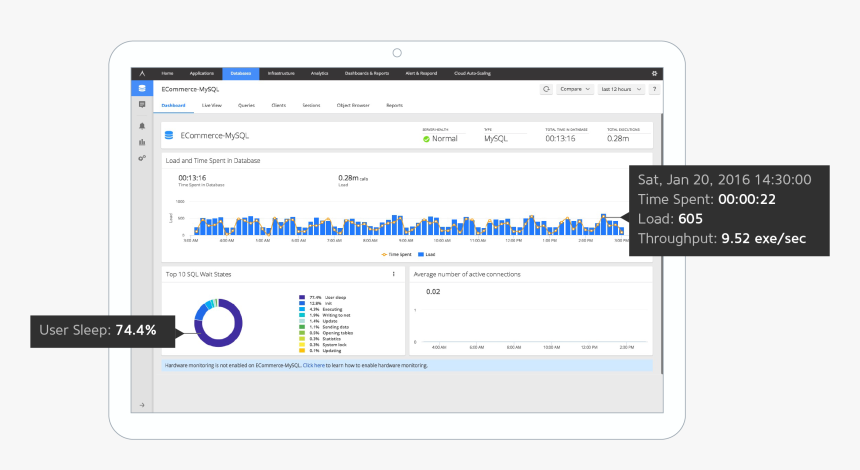Open the chat panel icon in sidebar
Viewport: 860px width, 470px height.
tap(142, 104)
